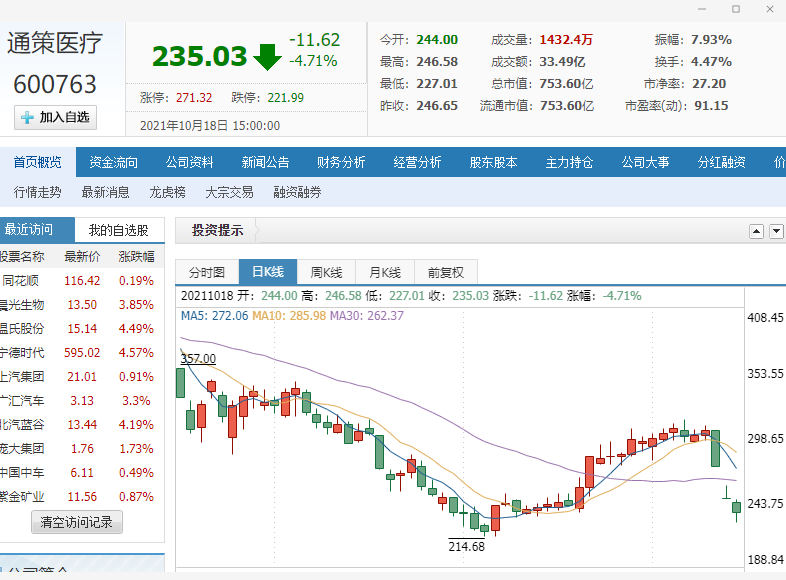Close the stock window
The width and height of the screenshot is (786, 580).
(x=770, y=9)
